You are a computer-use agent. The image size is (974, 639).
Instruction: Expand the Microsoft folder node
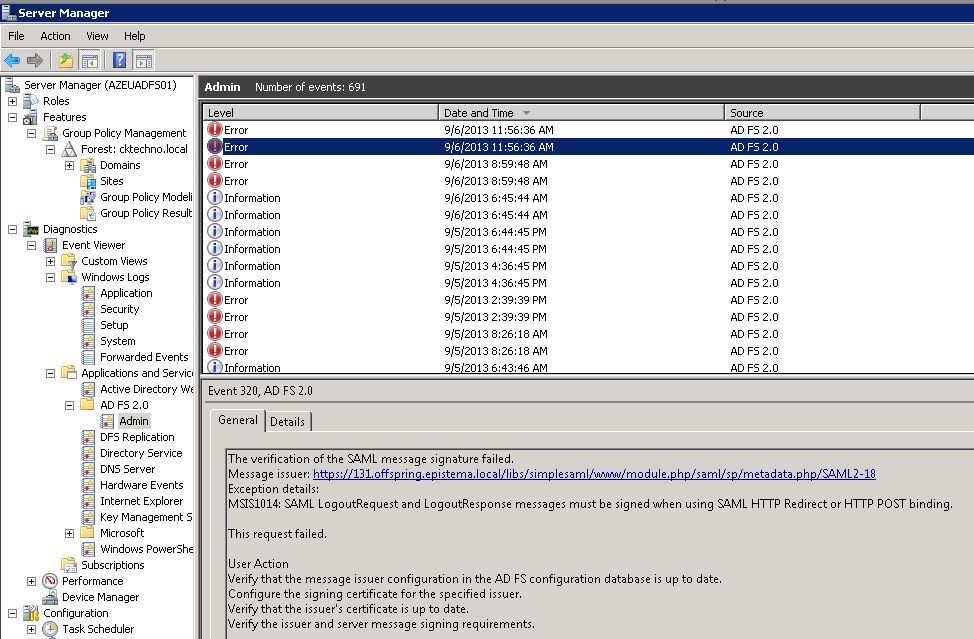pos(70,533)
